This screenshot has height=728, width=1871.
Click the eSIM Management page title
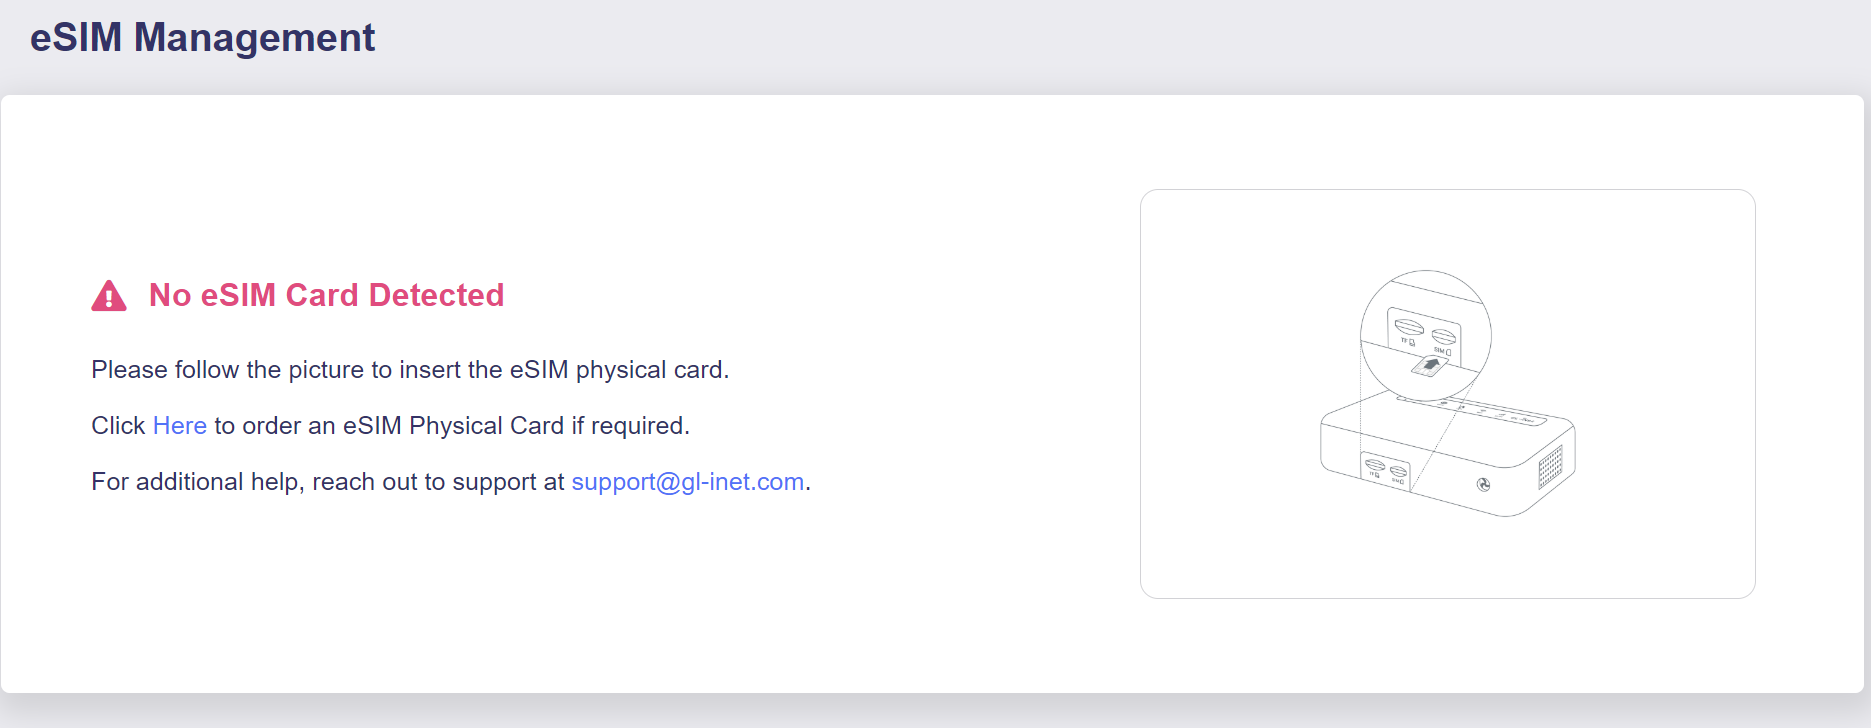coord(203,38)
